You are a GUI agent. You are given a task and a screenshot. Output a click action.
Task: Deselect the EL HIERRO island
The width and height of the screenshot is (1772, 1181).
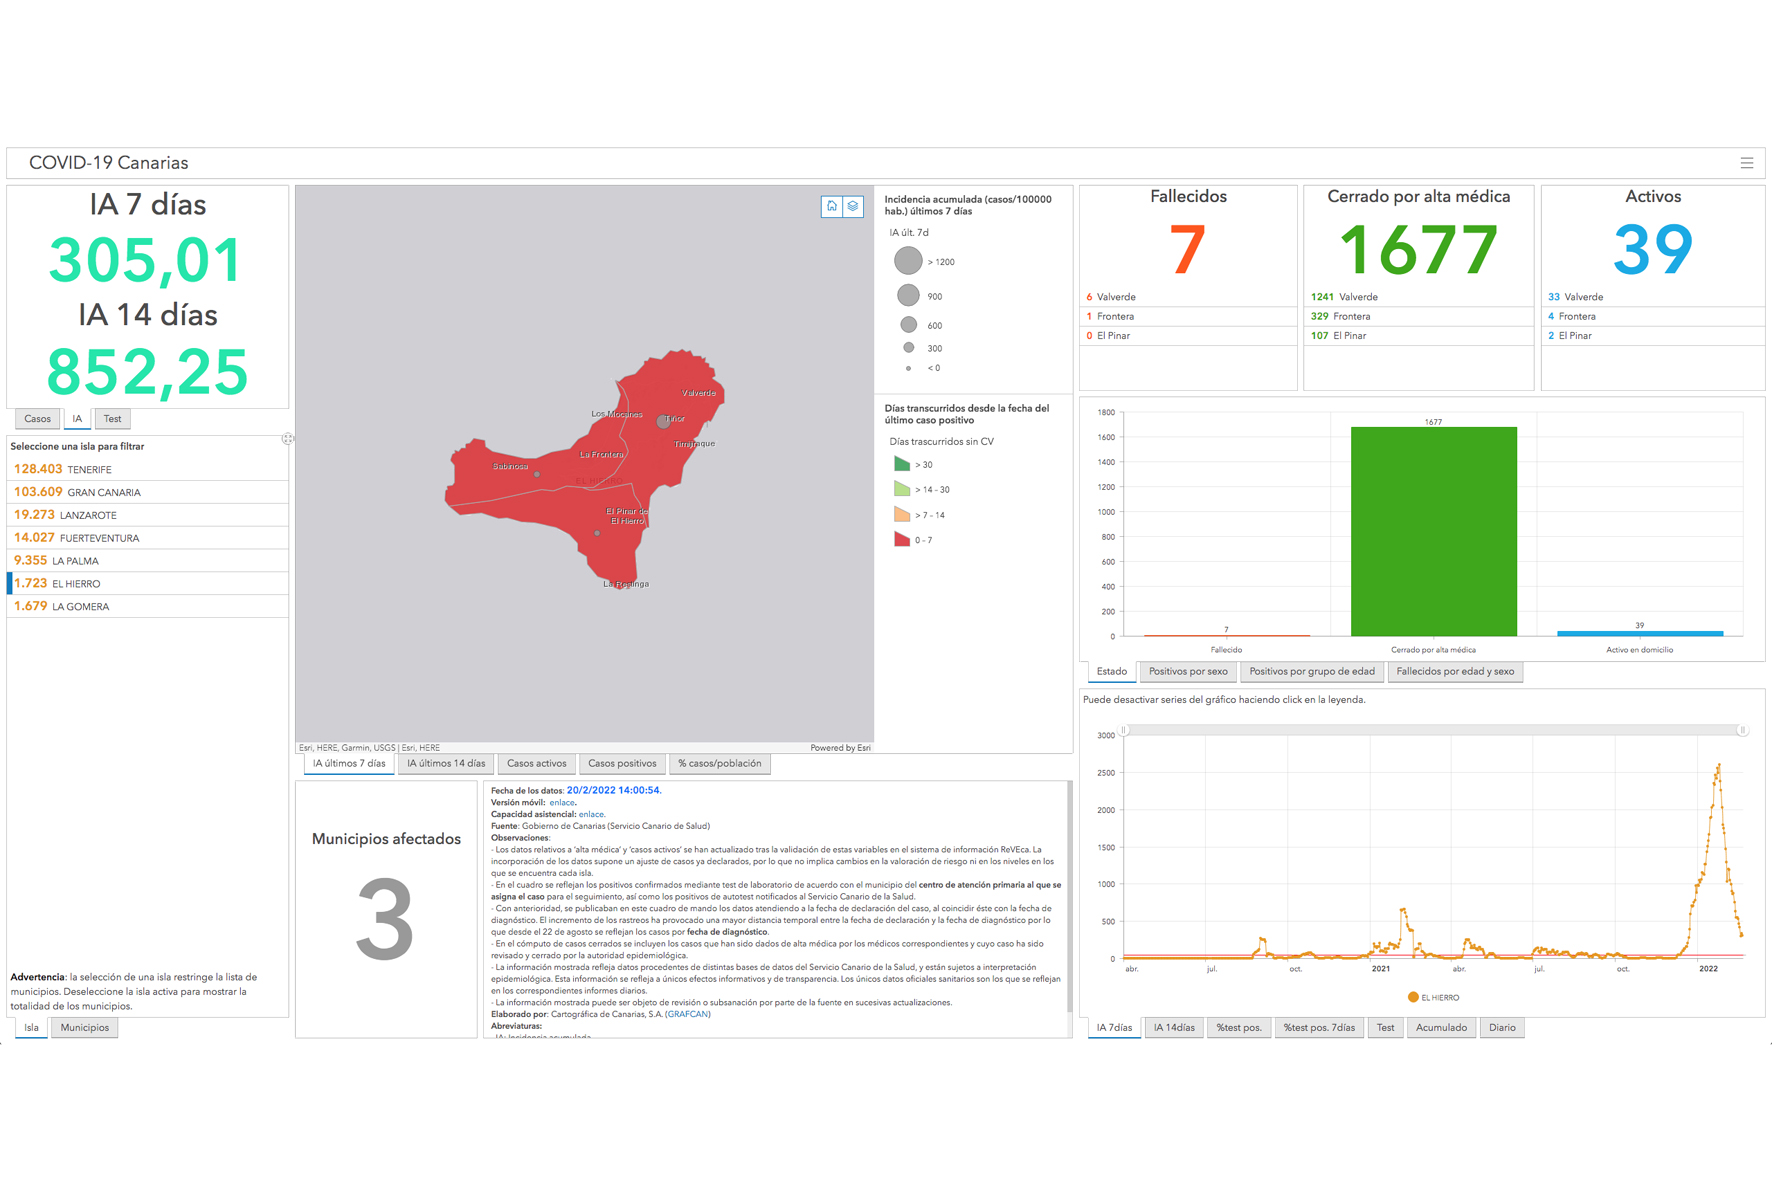click(x=76, y=583)
